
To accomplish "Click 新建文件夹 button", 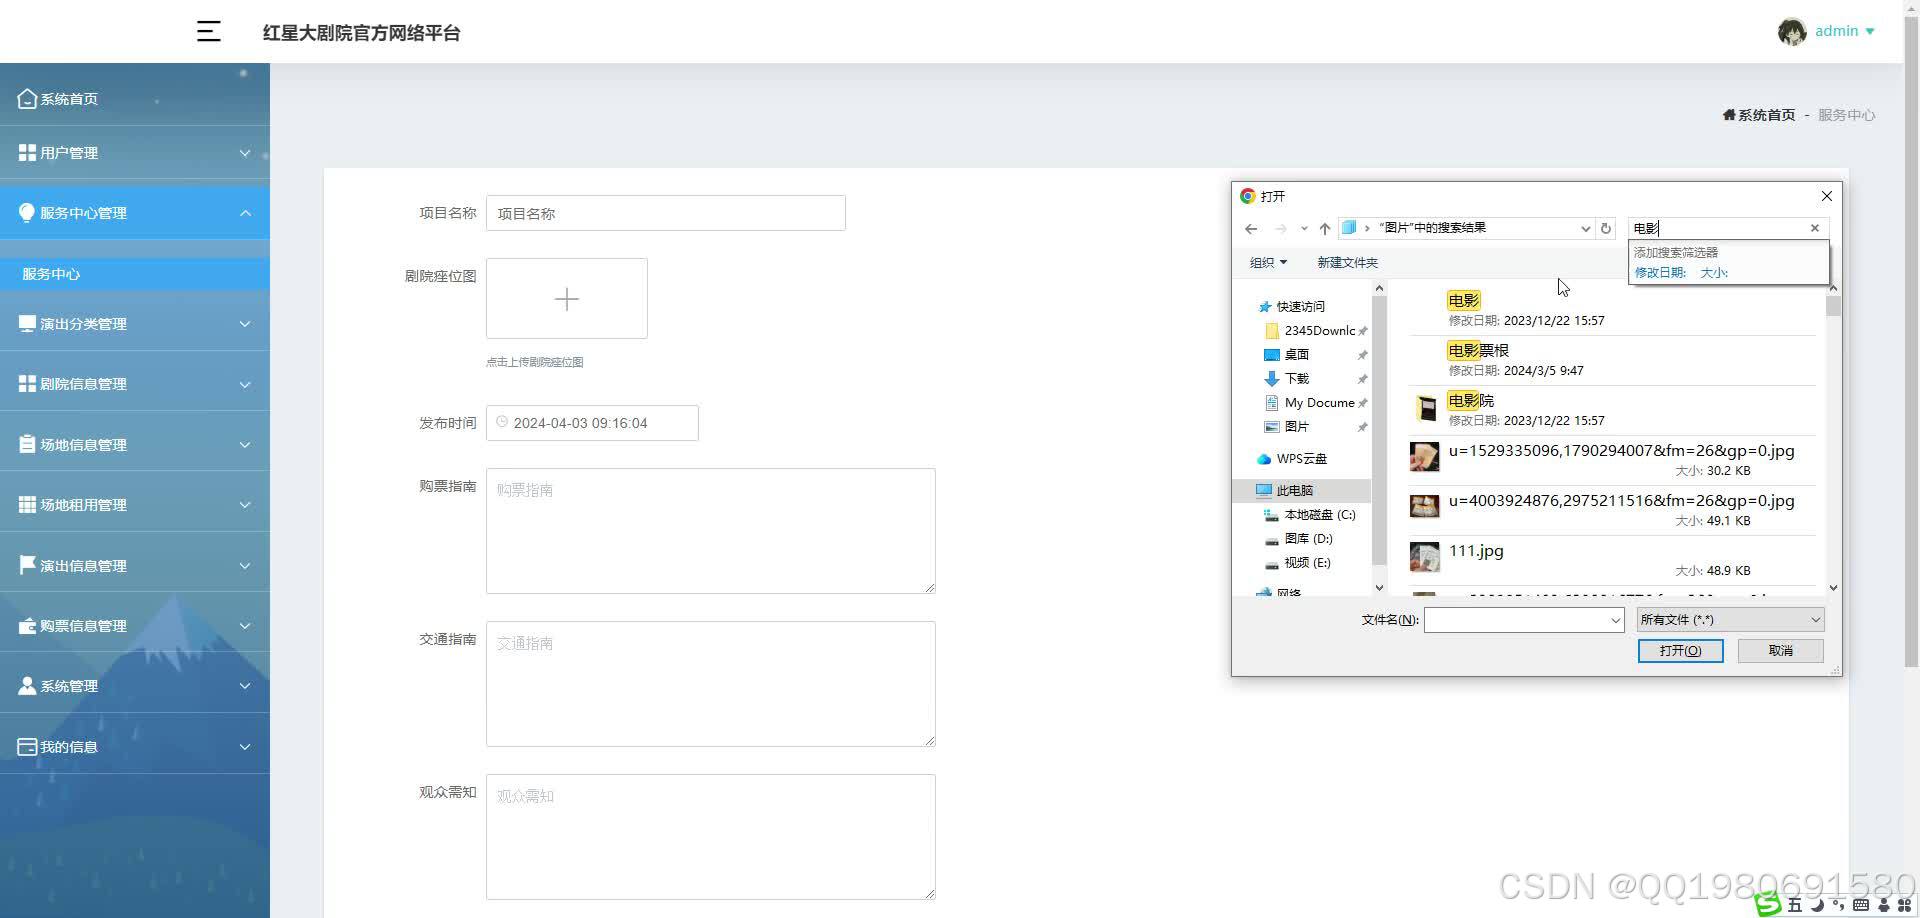I will pos(1347,262).
